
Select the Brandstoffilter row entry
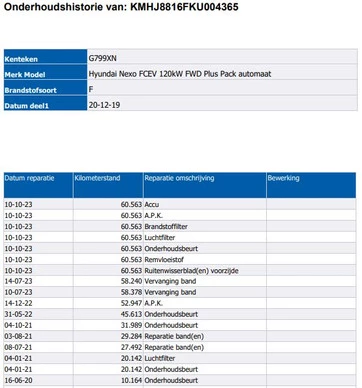pos(180,226)
